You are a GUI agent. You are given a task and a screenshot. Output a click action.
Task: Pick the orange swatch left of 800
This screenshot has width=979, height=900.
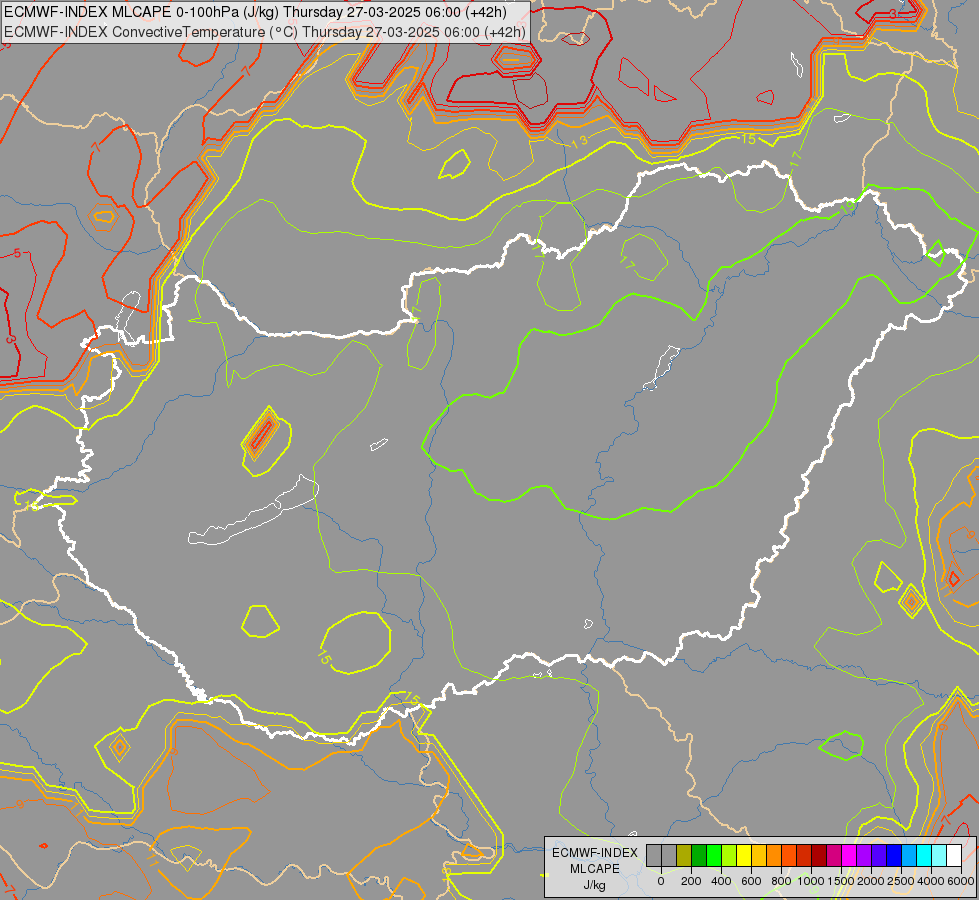[774, 855]
